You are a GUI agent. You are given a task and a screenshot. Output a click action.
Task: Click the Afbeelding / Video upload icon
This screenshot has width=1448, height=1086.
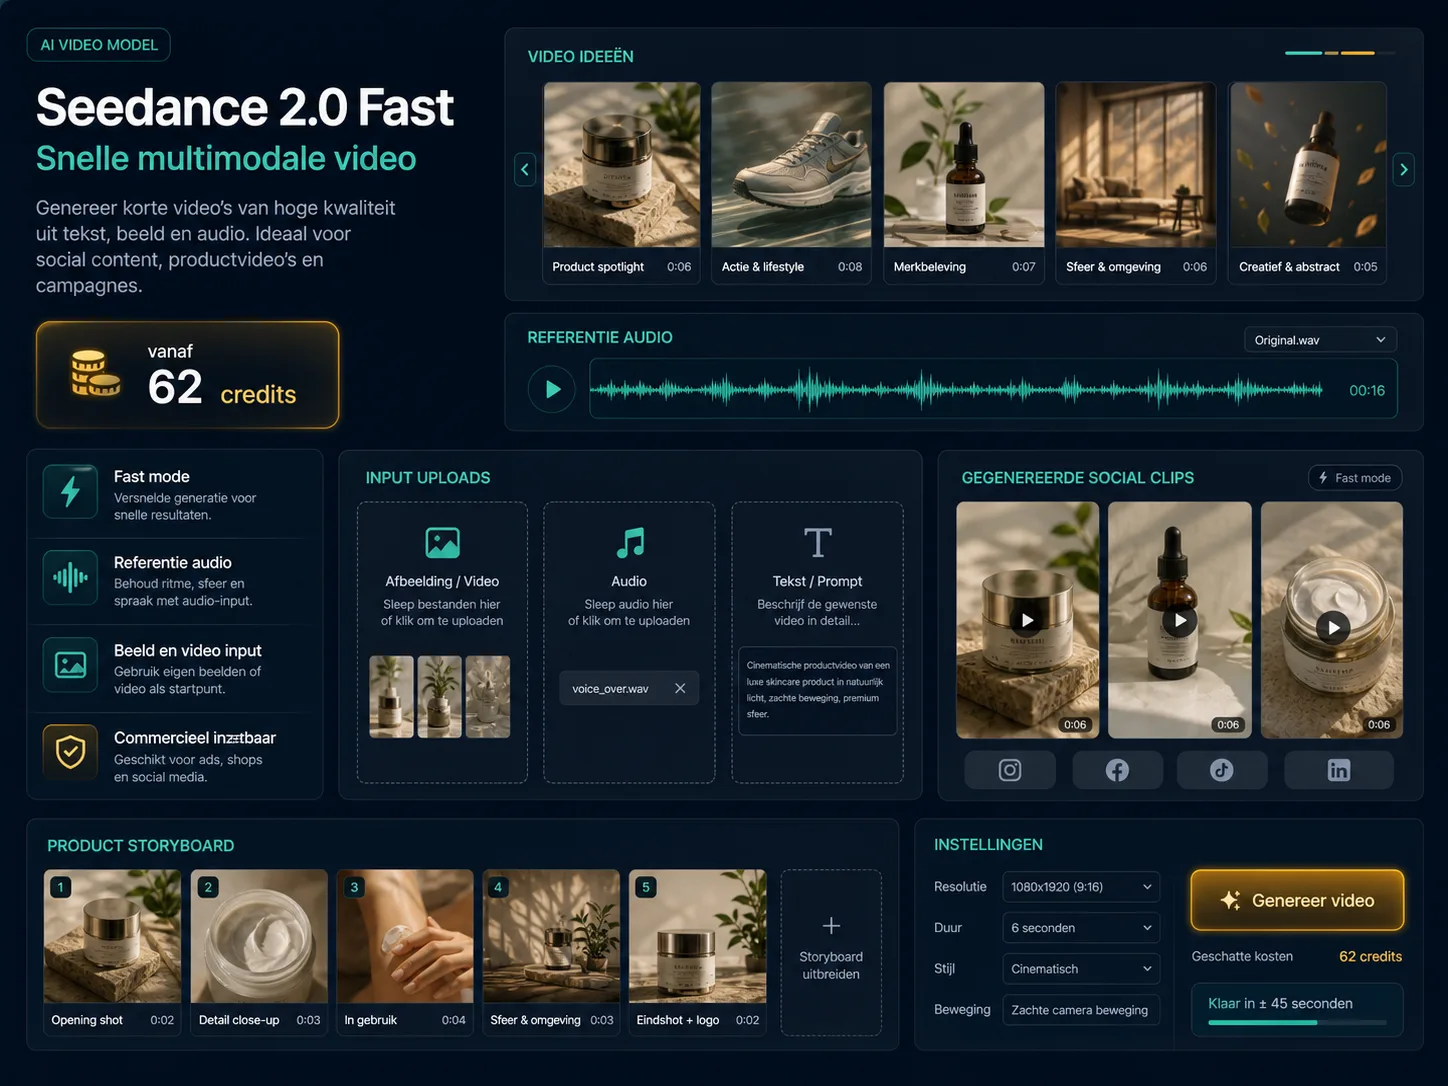click(442, 542)
